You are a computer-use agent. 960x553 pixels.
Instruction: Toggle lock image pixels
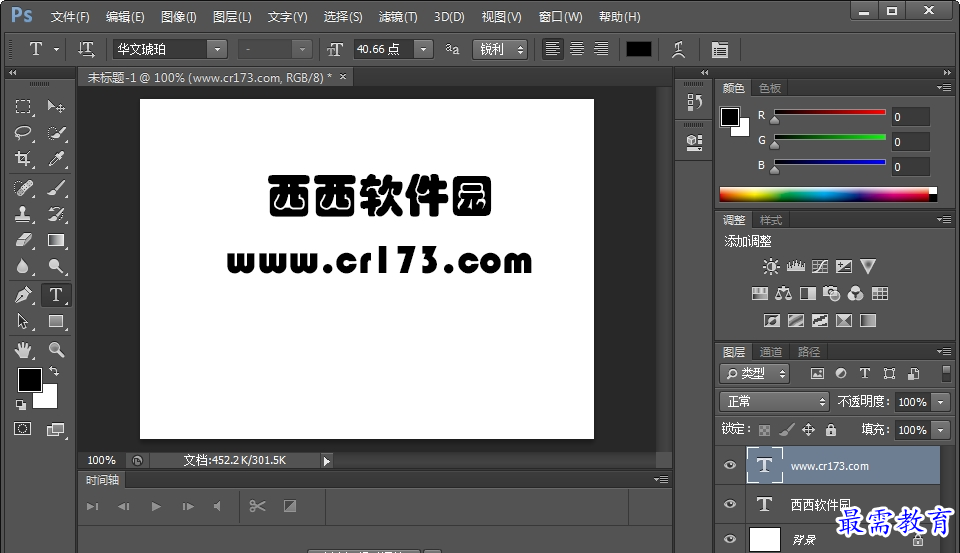tap(787, 430)
